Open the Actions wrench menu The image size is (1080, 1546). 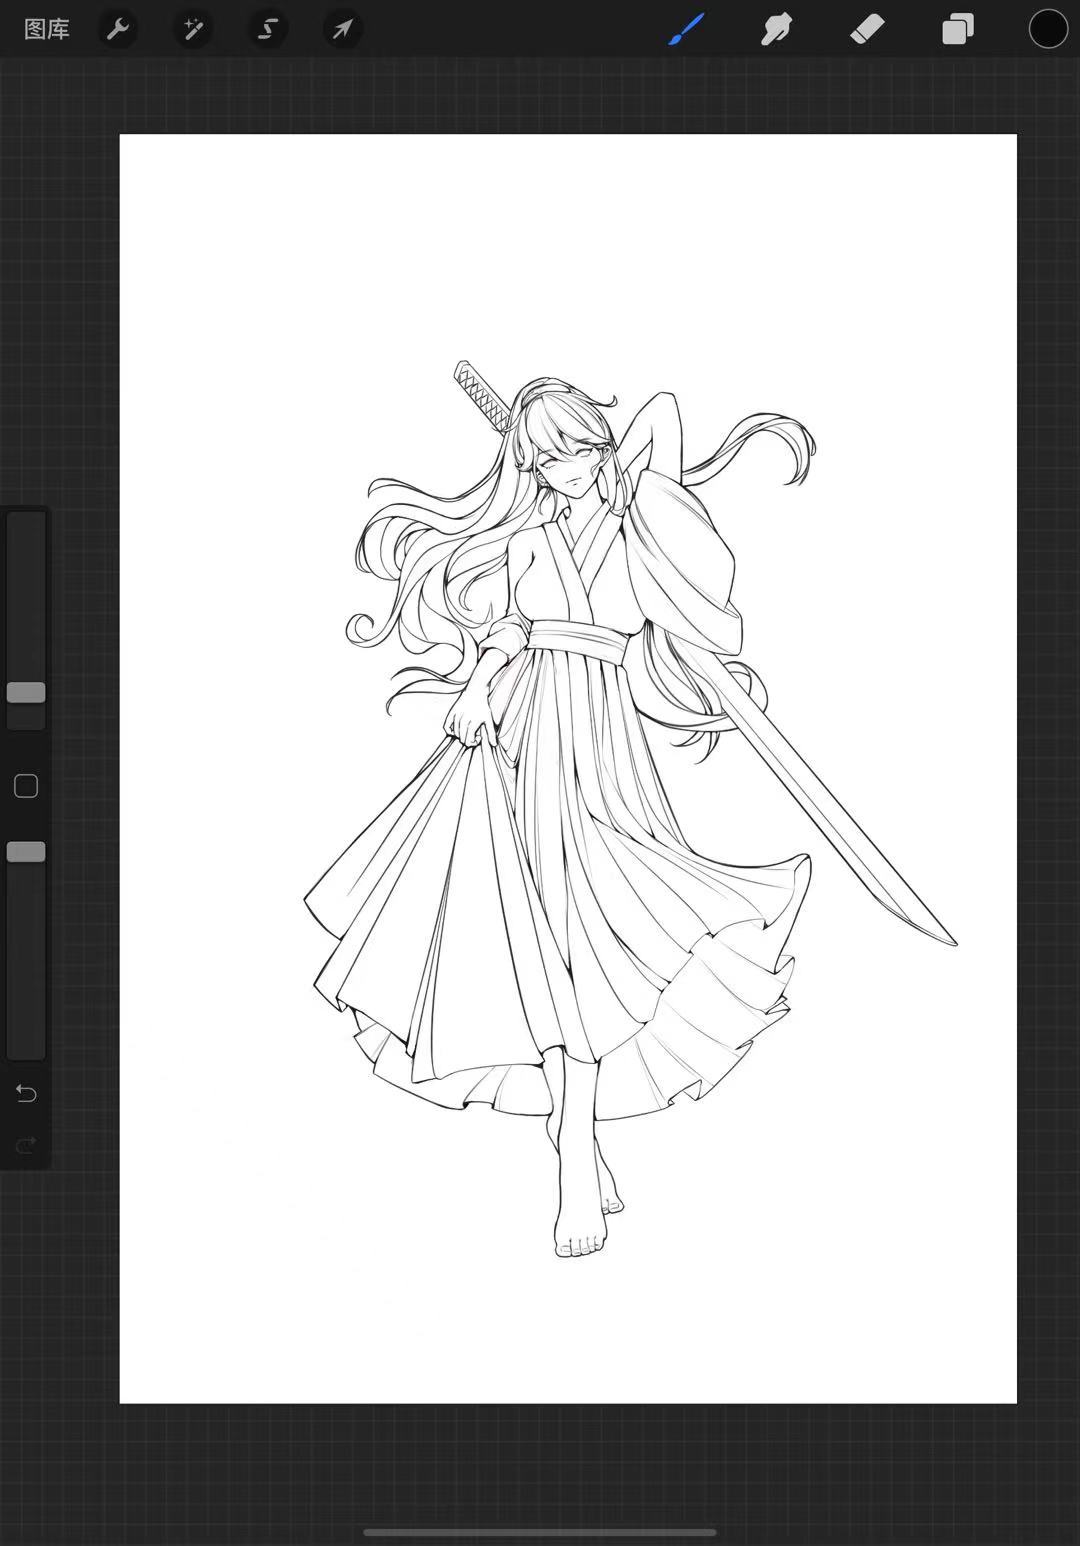coord(118,29)
